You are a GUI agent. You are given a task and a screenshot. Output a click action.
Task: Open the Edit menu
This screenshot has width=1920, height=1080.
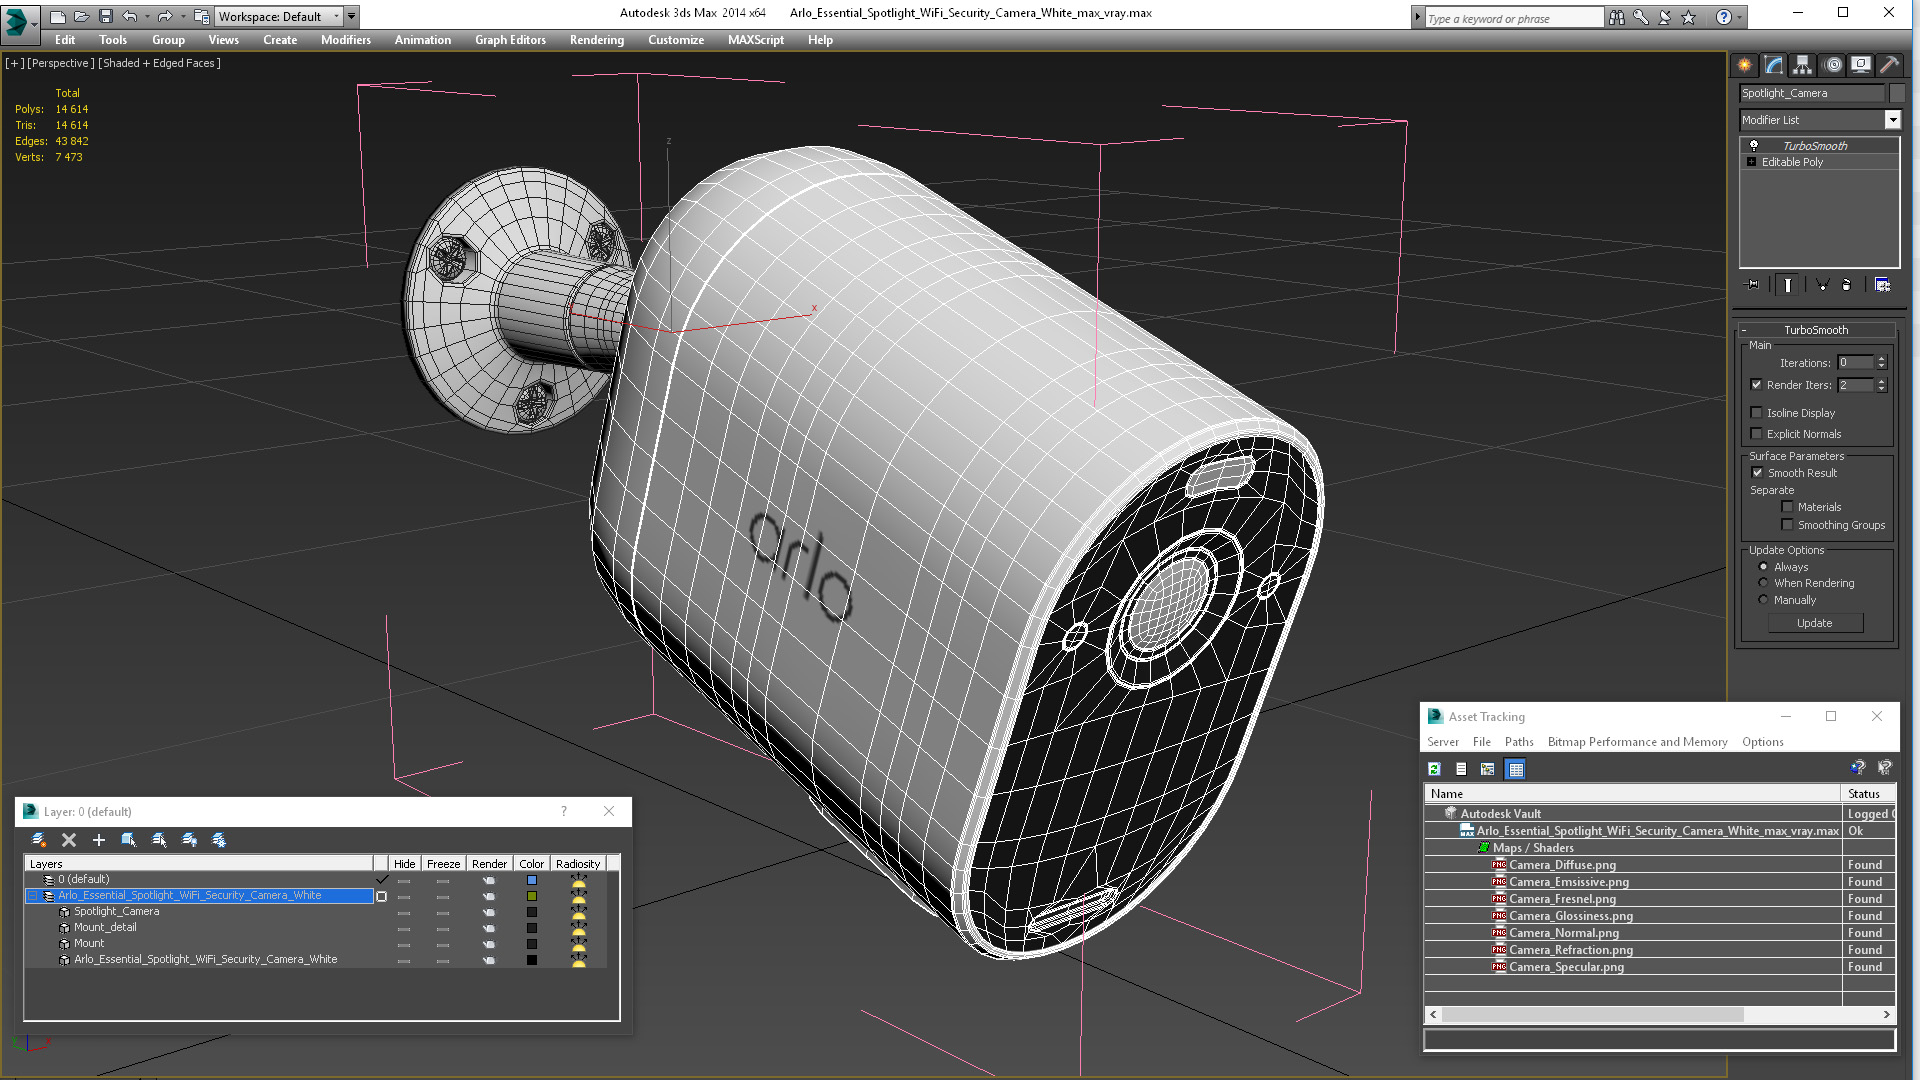point(65,40)
